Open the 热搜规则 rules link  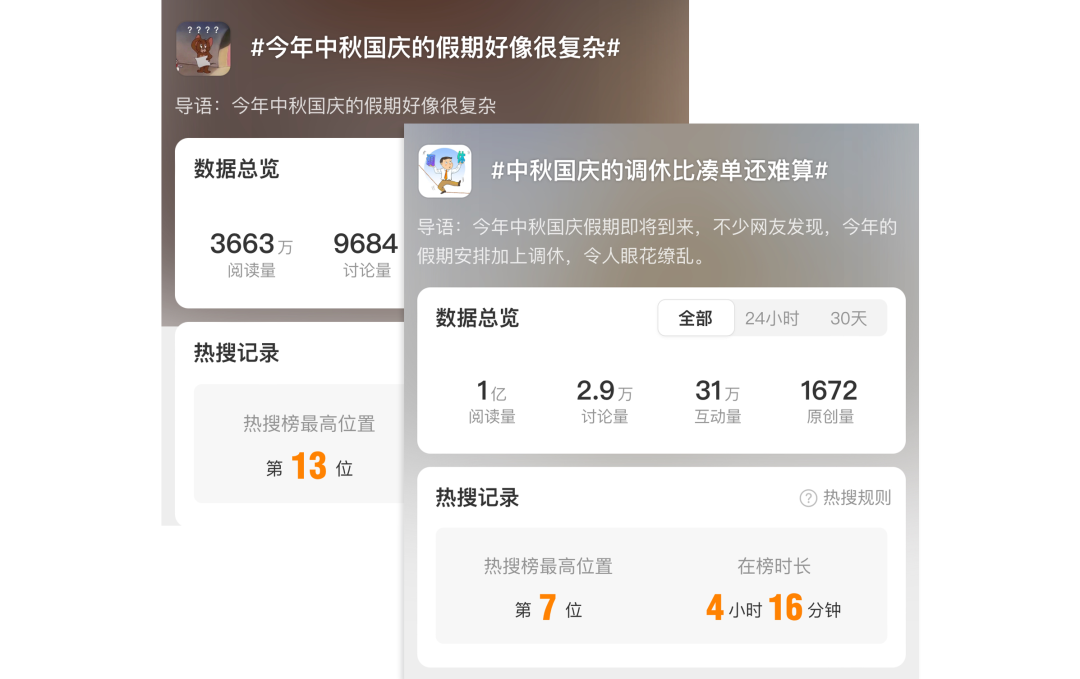point(857,498)
